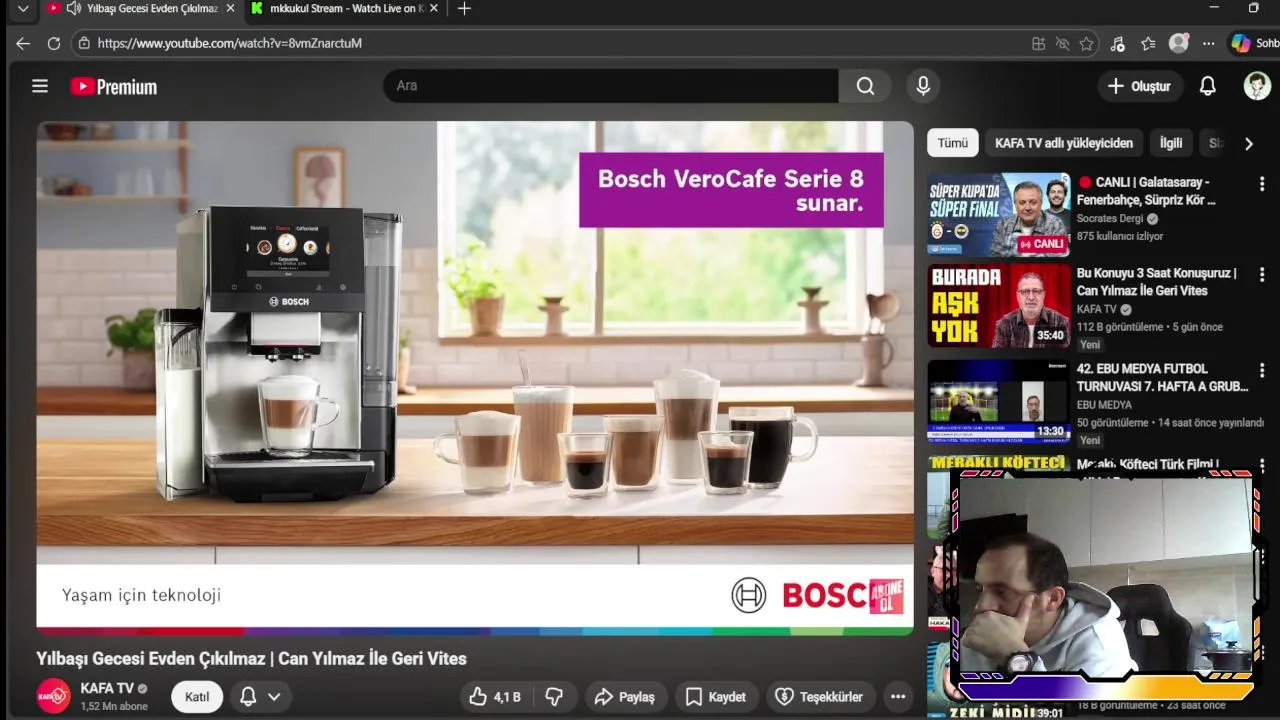Open Süper Kupa'da Süper Final thumbnail

[998, 214]
